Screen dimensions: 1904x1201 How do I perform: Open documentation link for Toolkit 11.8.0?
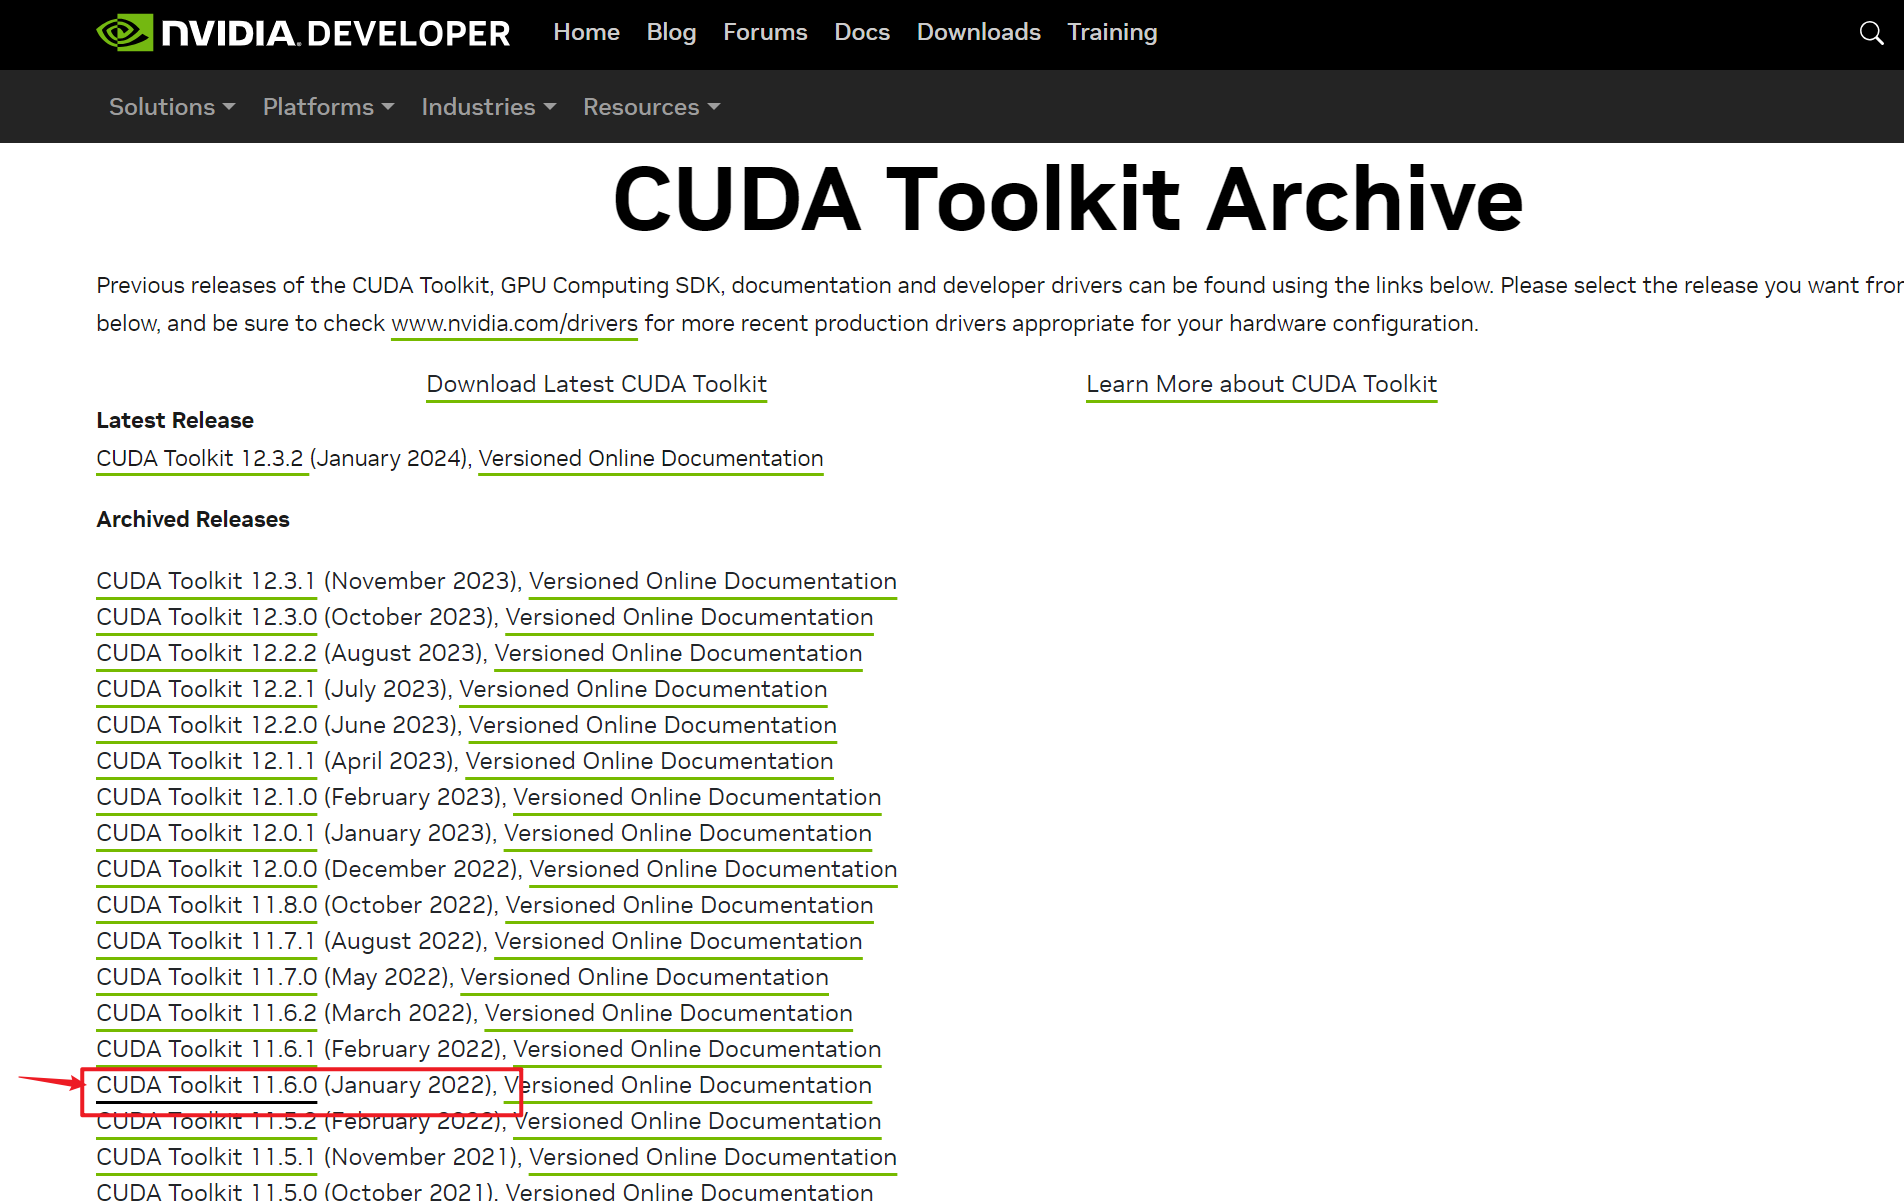click(689, 906)
